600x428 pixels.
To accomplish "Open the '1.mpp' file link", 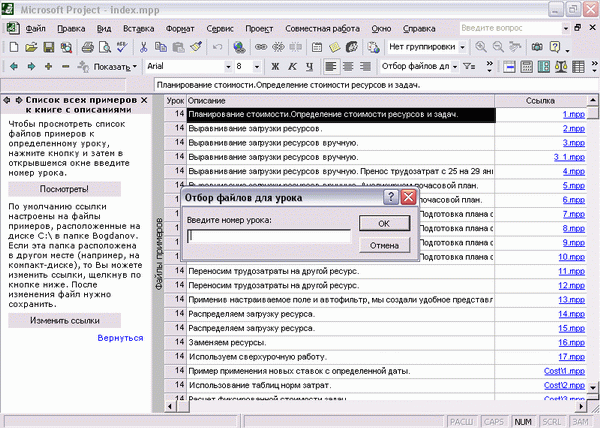I will [x=574, y=114].
